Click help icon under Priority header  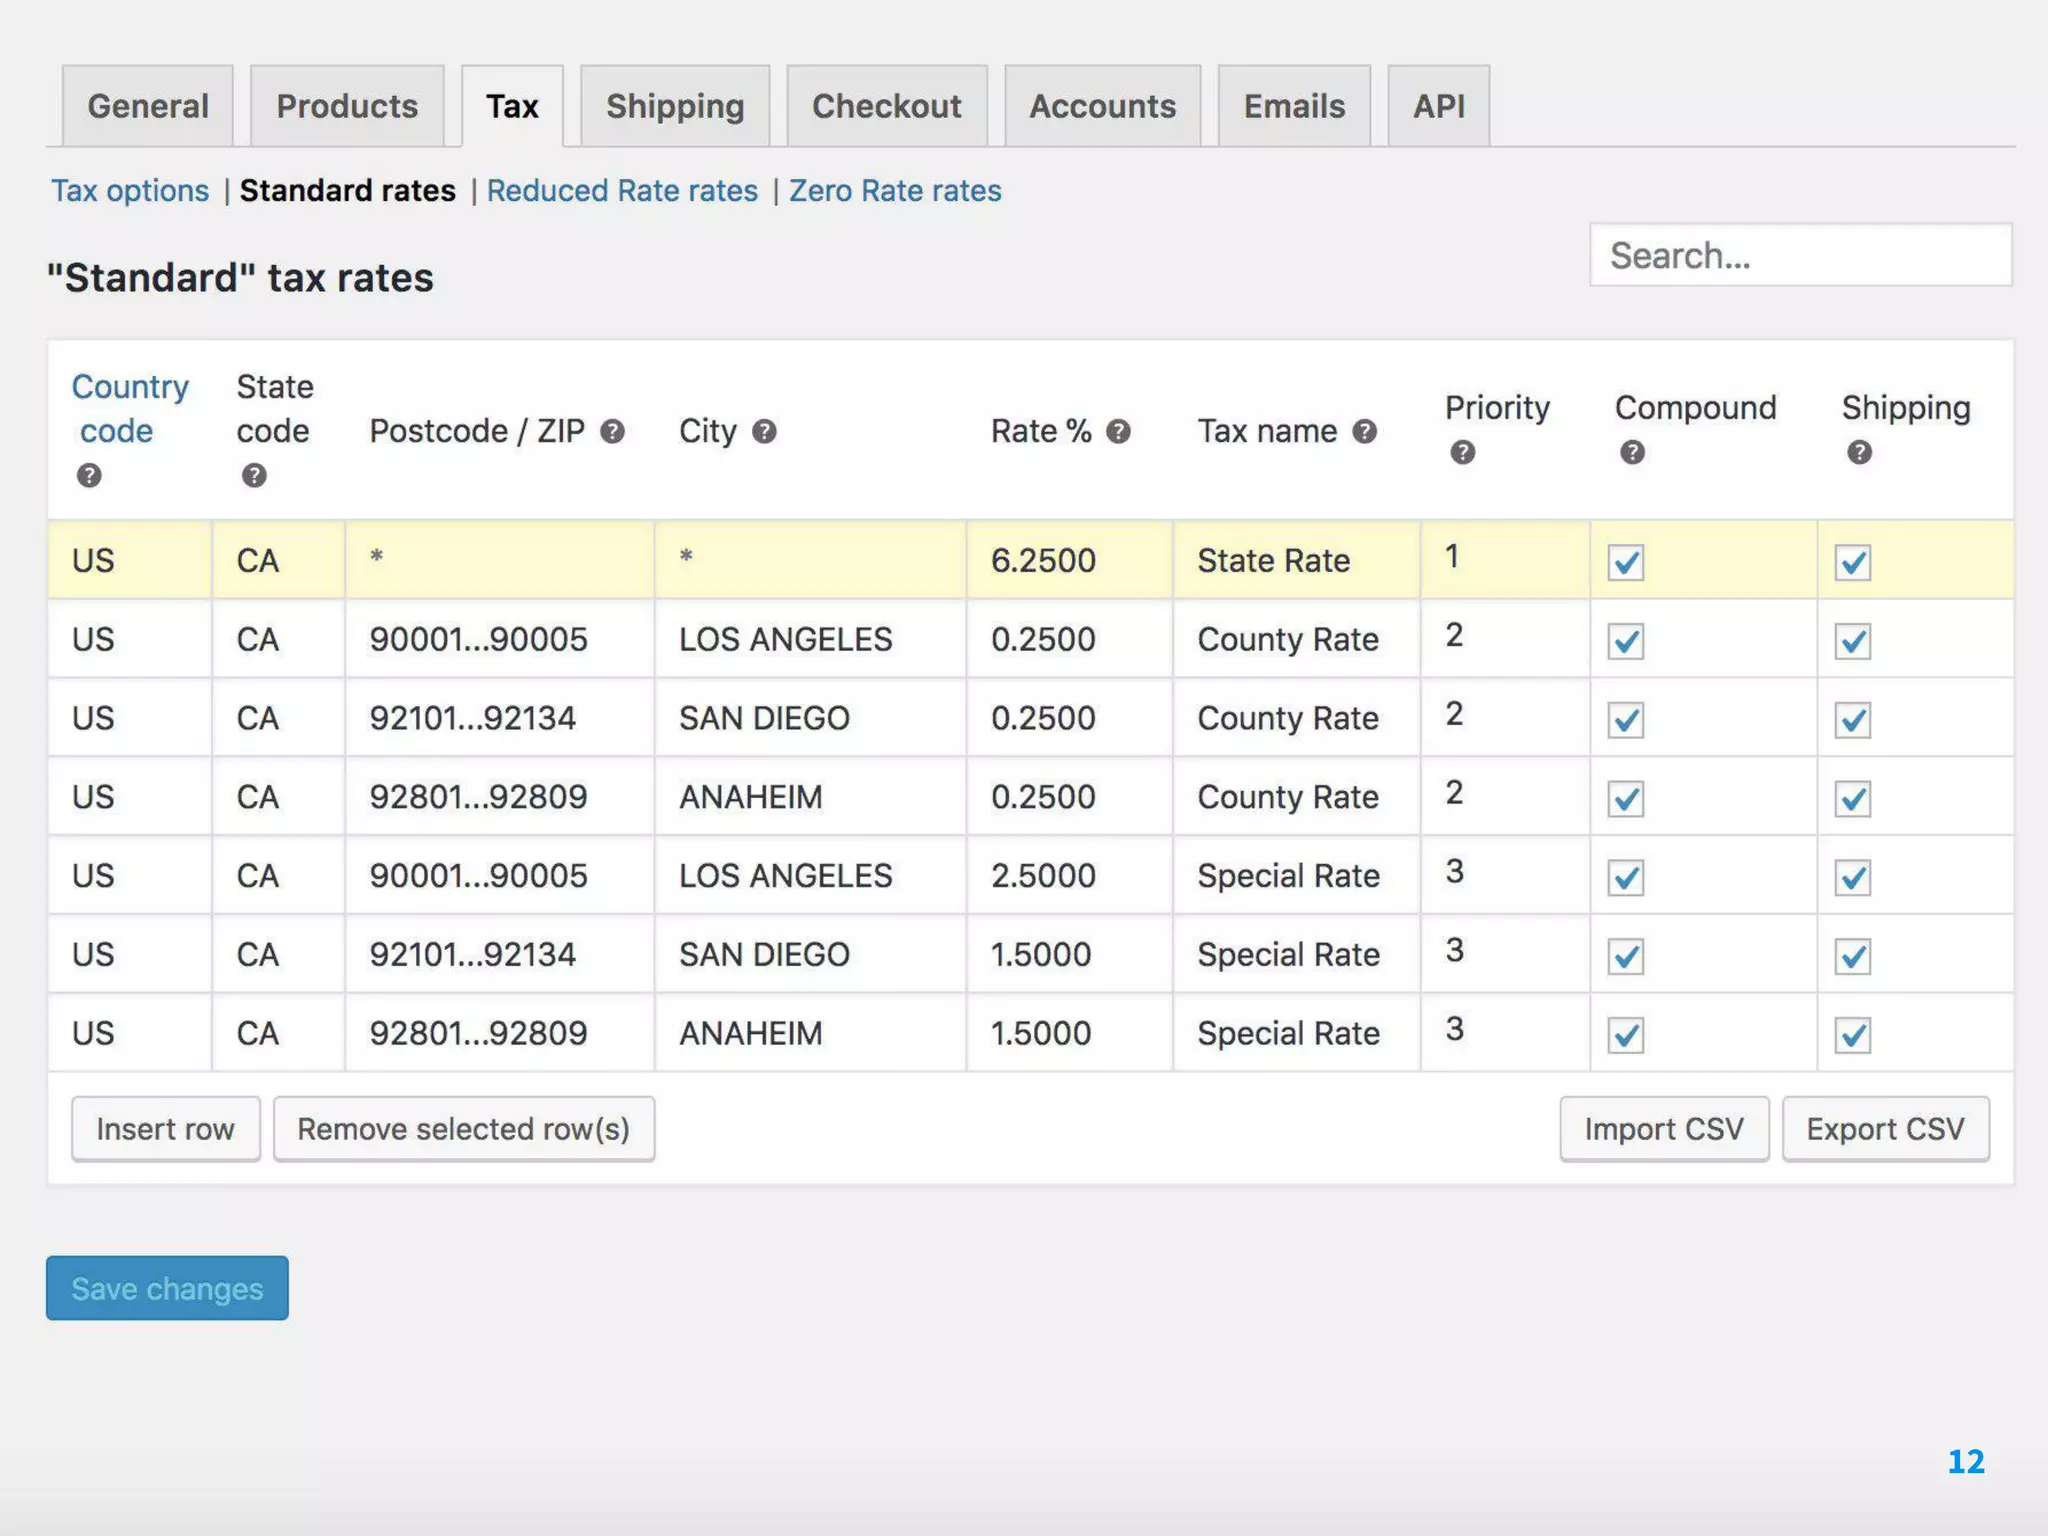1462,453
